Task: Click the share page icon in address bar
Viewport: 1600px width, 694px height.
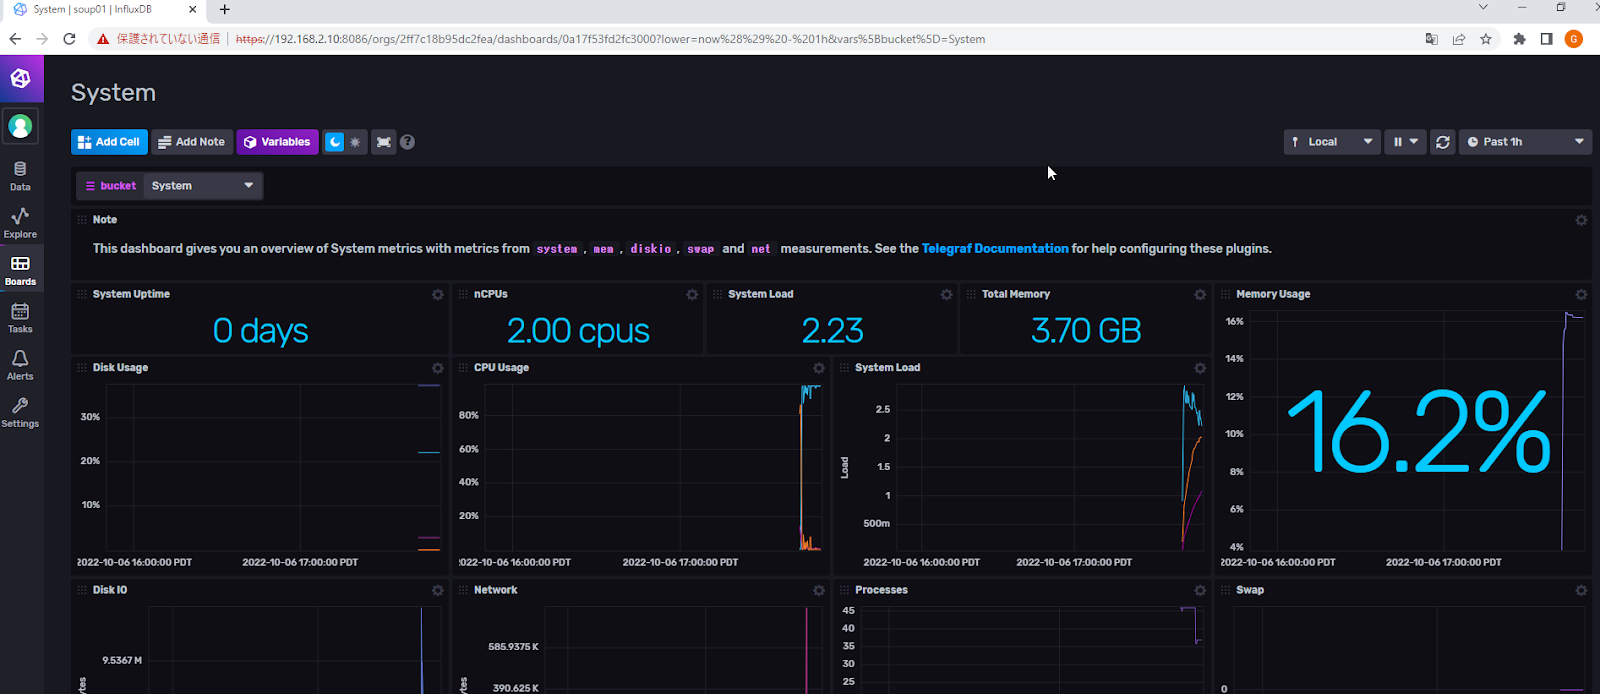Action: [1459, 39]
